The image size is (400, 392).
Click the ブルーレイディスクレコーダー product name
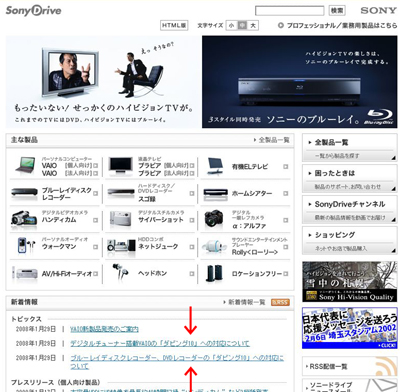pos(66,193)
